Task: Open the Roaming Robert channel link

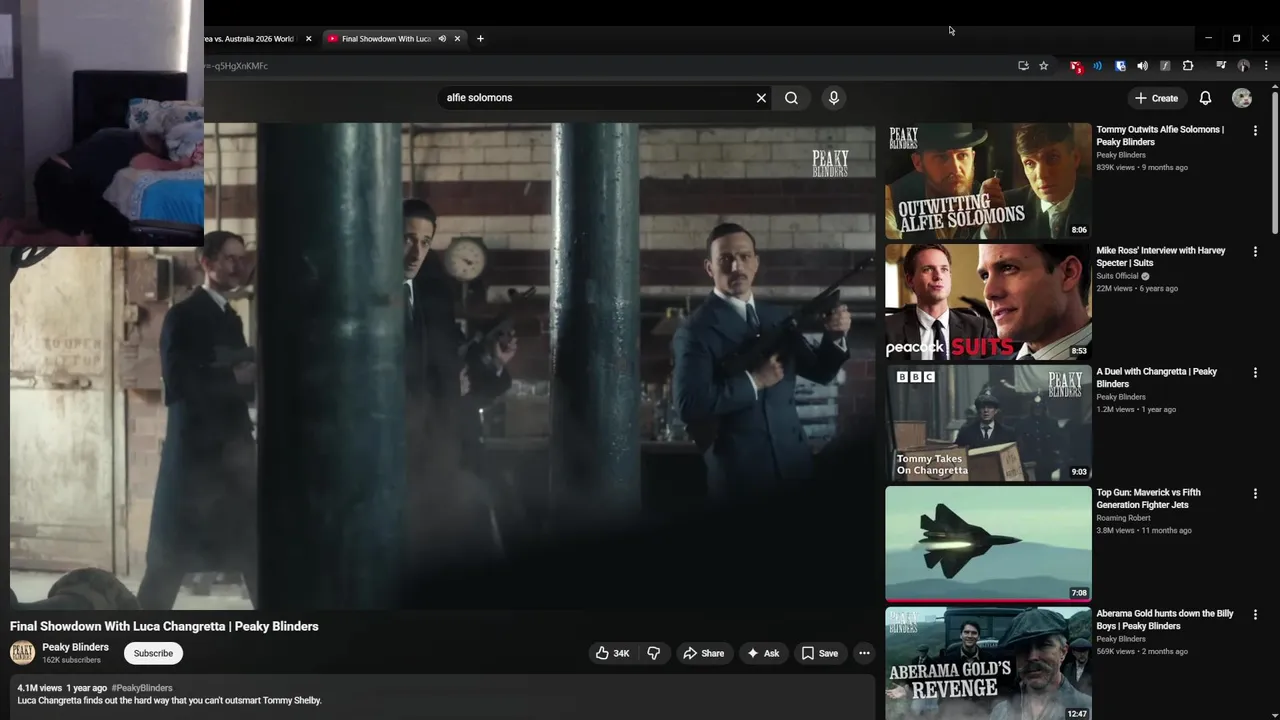Action: (x=1124, y=518)
